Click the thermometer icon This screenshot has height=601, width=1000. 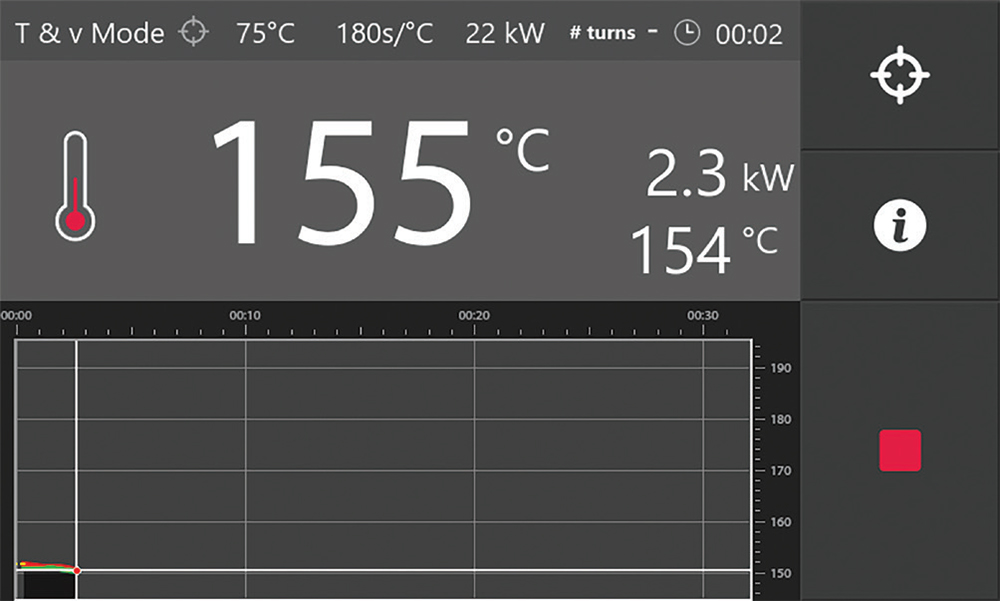pyautogui.click(x=75, y=187)
